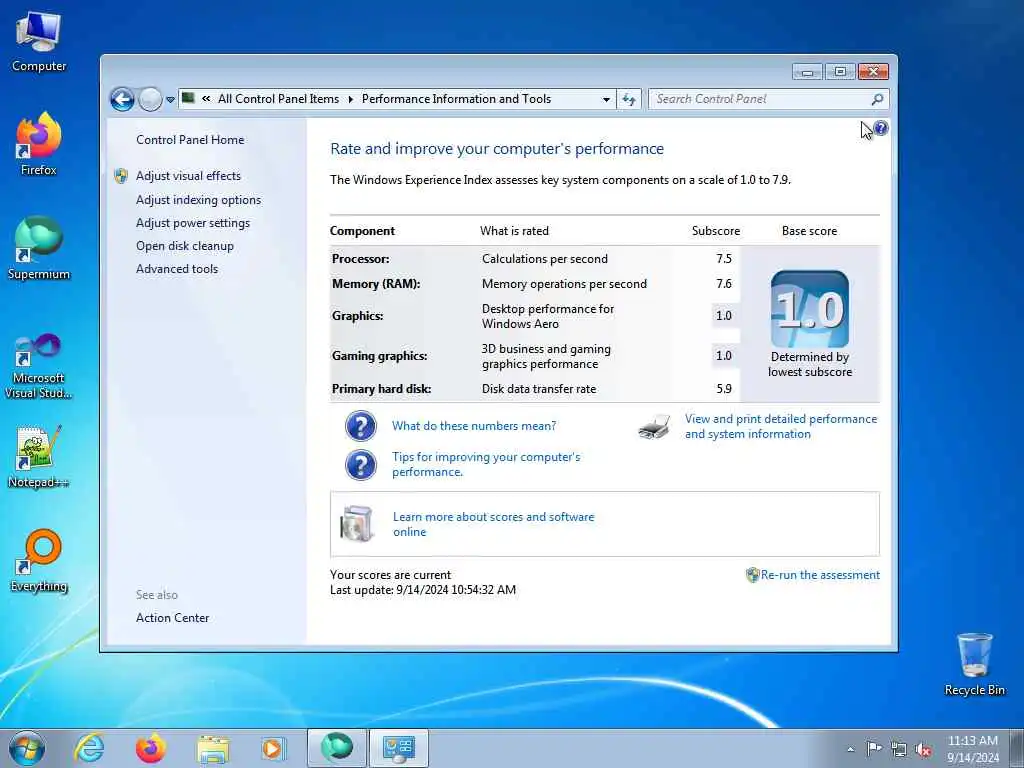
Task: View and print detailed performance information
Action: click(781, 426)
